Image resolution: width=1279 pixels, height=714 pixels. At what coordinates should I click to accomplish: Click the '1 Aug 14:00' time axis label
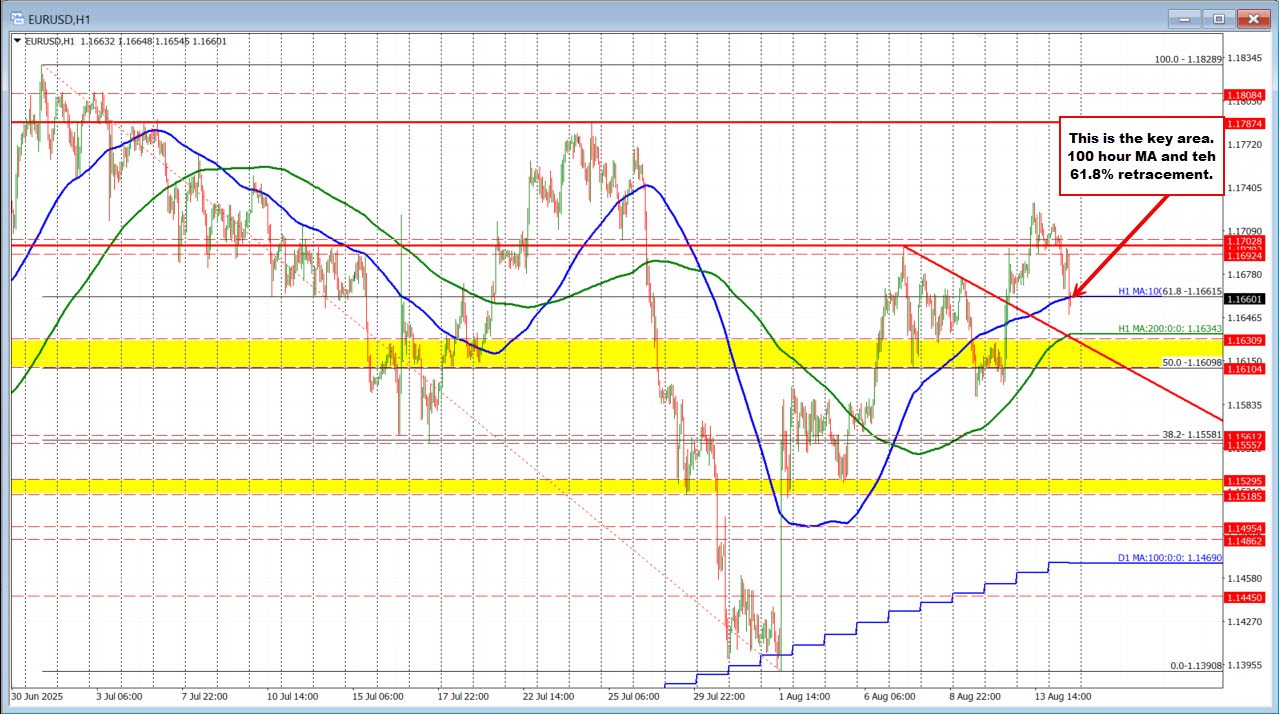point(807,694)
